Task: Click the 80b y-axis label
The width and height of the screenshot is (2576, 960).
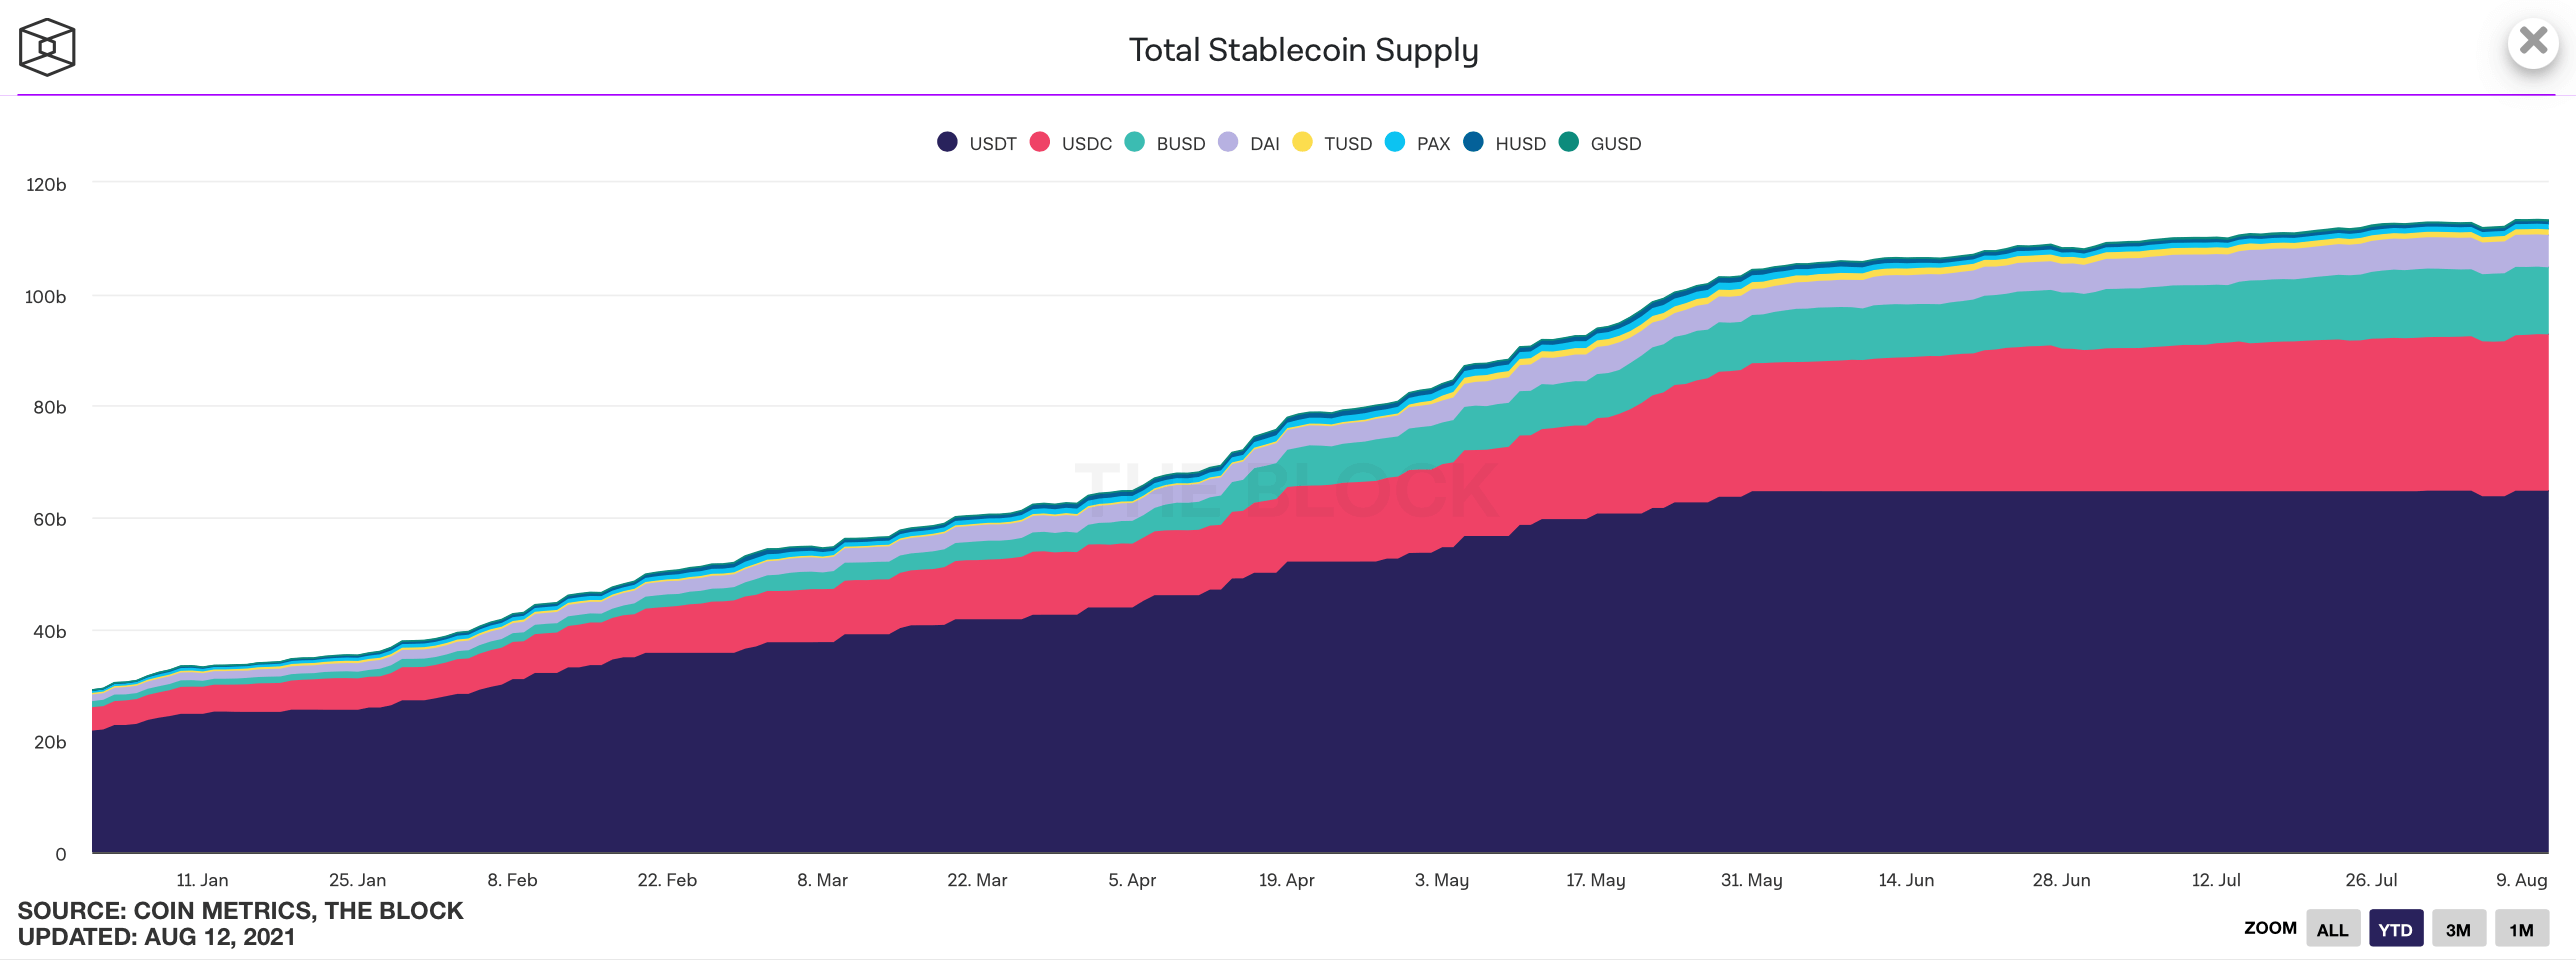Action: 50,407
